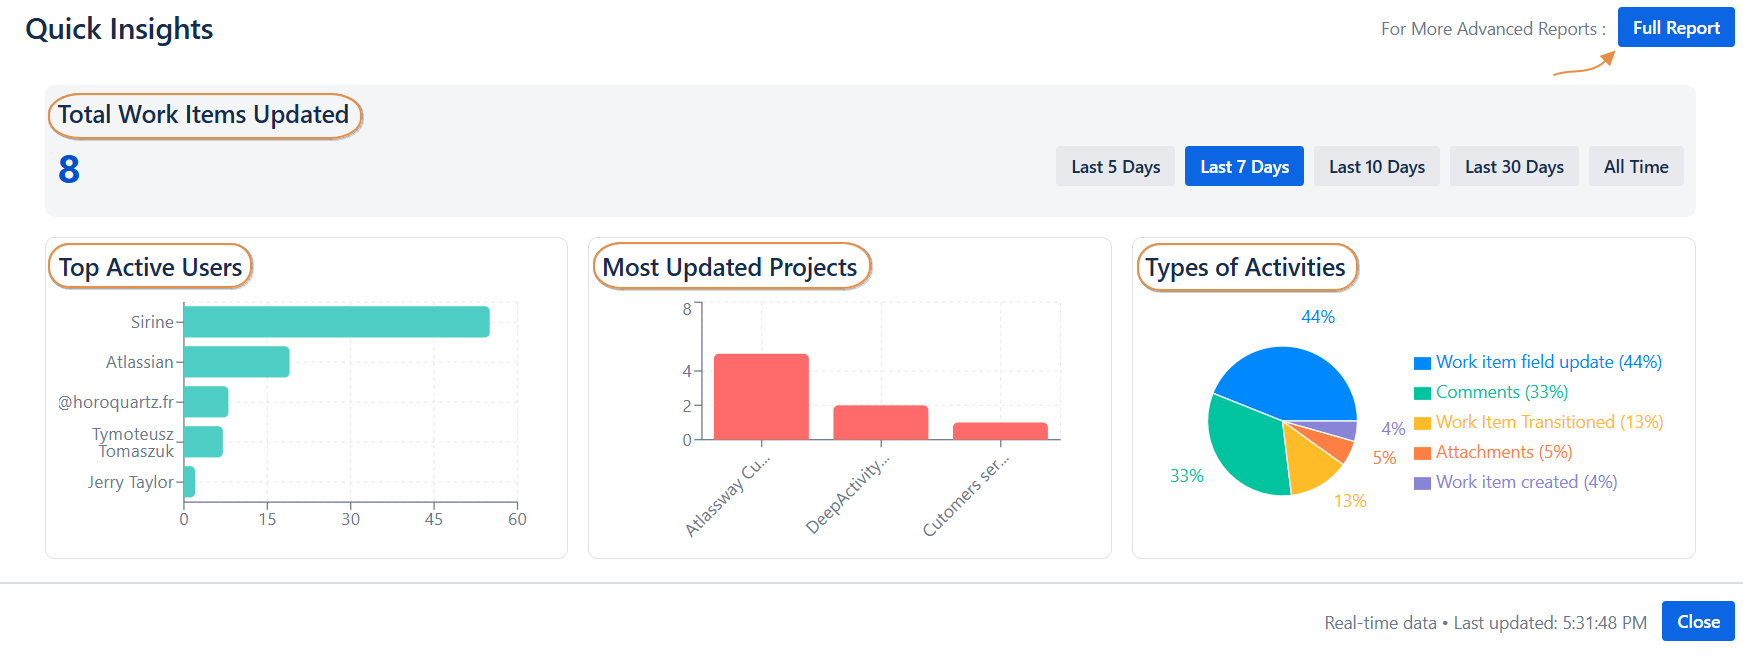Switch to Last 10 Days range
The image size is (1743, 659).
point(1376,167)
